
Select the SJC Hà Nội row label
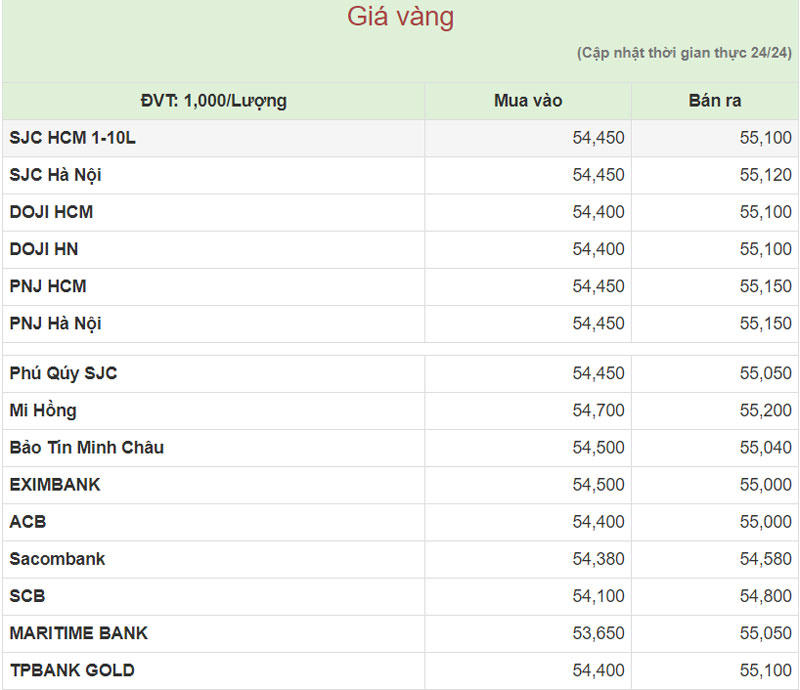tap(55, 175)
